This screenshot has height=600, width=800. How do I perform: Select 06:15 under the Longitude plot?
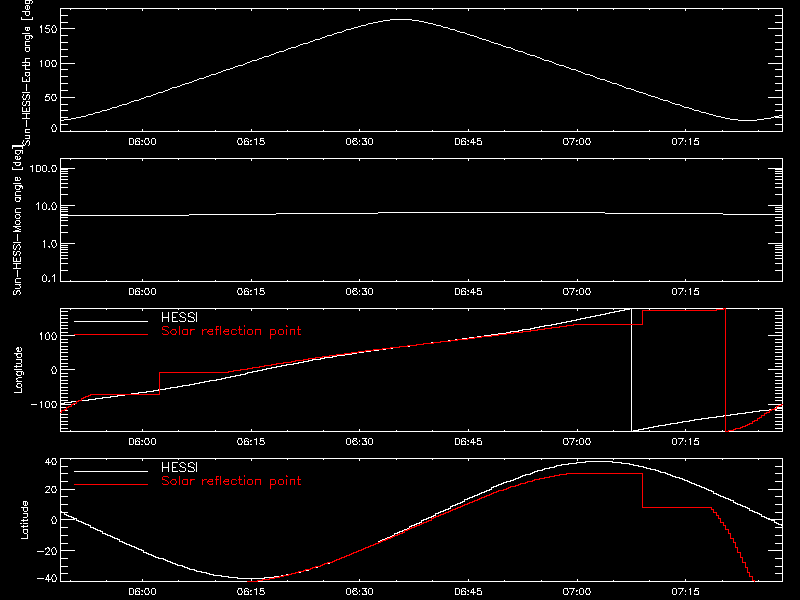(251, 441)
